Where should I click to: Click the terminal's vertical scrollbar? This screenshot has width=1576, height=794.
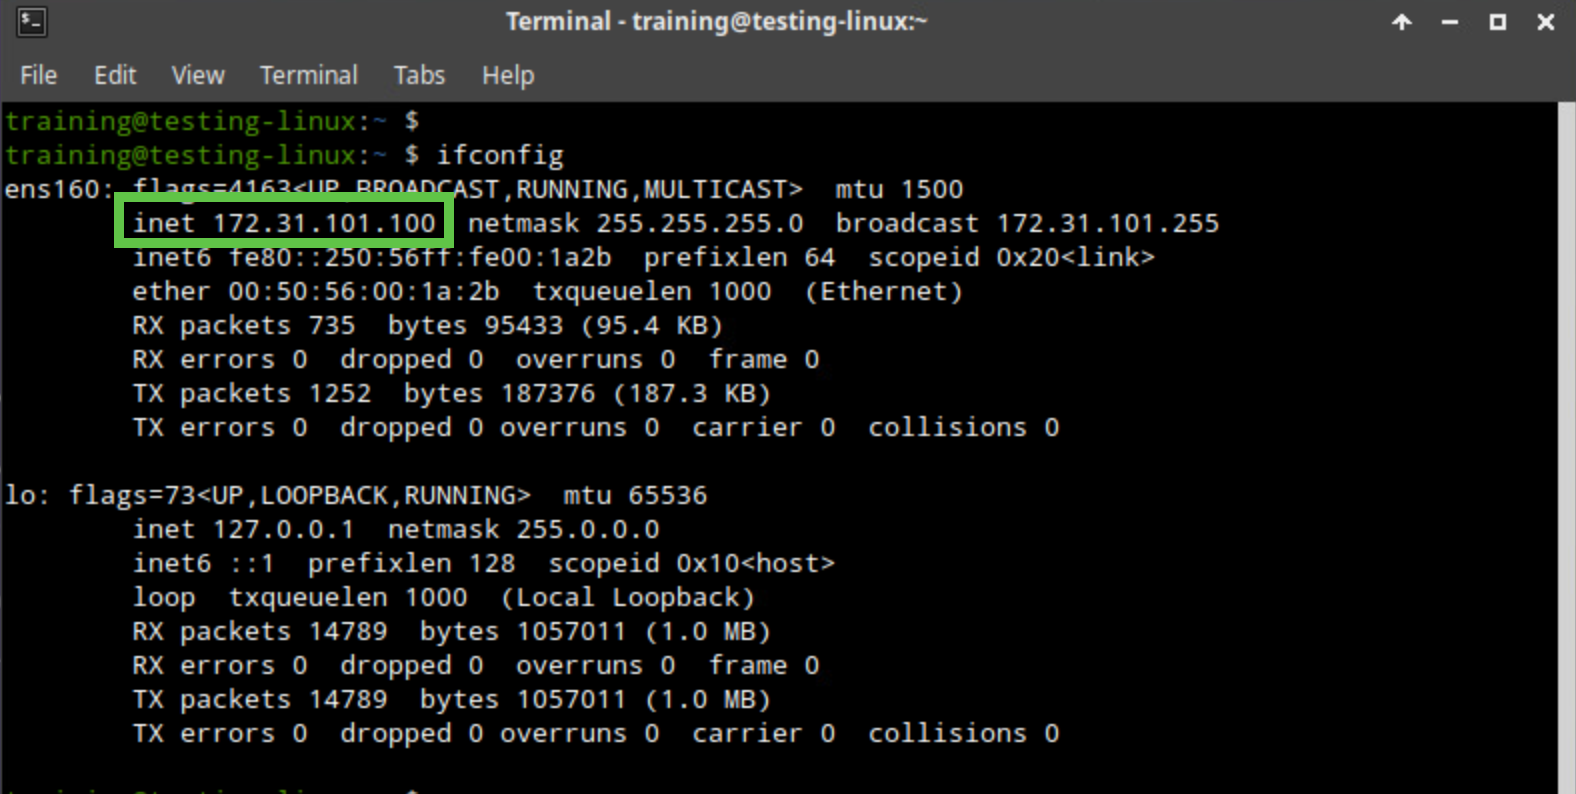tap(1566, 447)
